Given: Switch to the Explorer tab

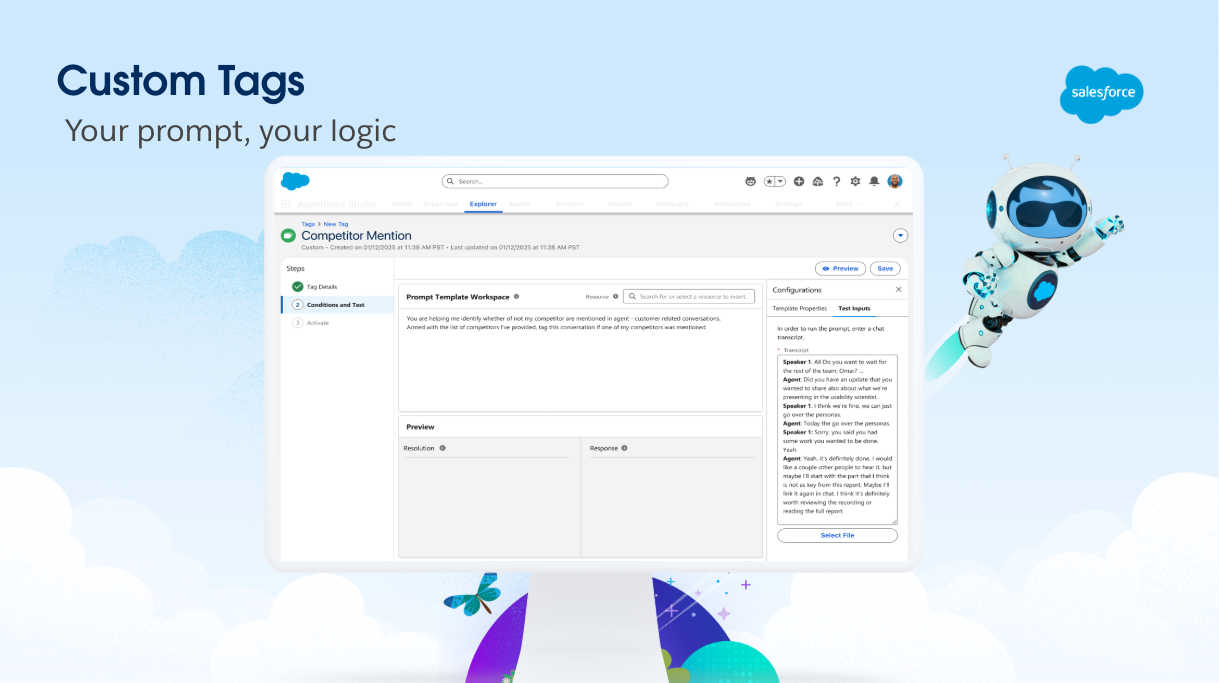Looking at the screenshot, I should (x=483, y=204).
